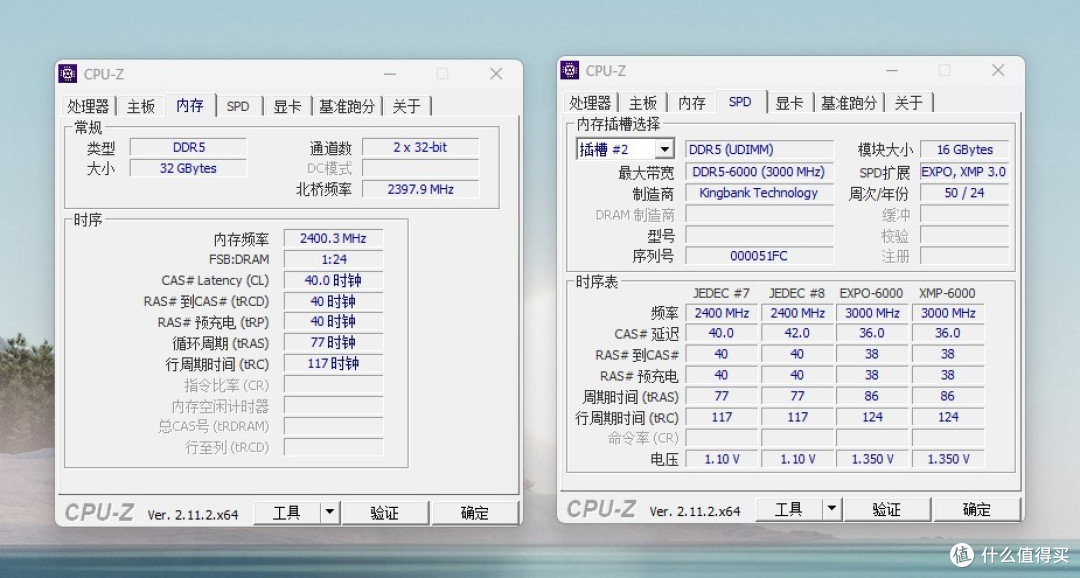Image resolution: width=1080 pixels, height=578 pixels.
Task: Click the 117 时钟 tRC value
Action: coord(333,364)
